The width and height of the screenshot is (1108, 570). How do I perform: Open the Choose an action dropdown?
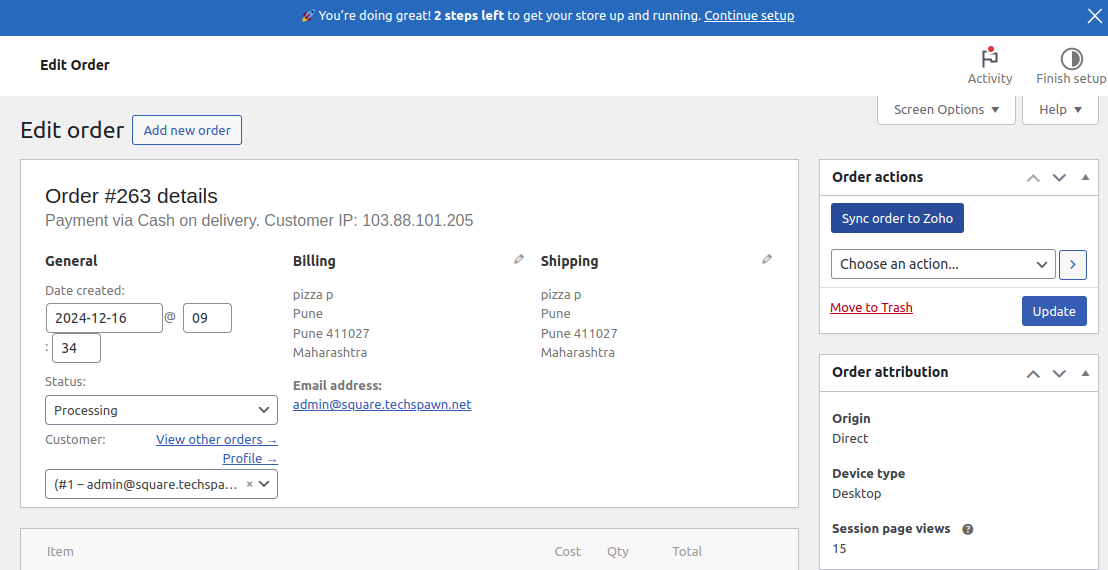(943, 264)
